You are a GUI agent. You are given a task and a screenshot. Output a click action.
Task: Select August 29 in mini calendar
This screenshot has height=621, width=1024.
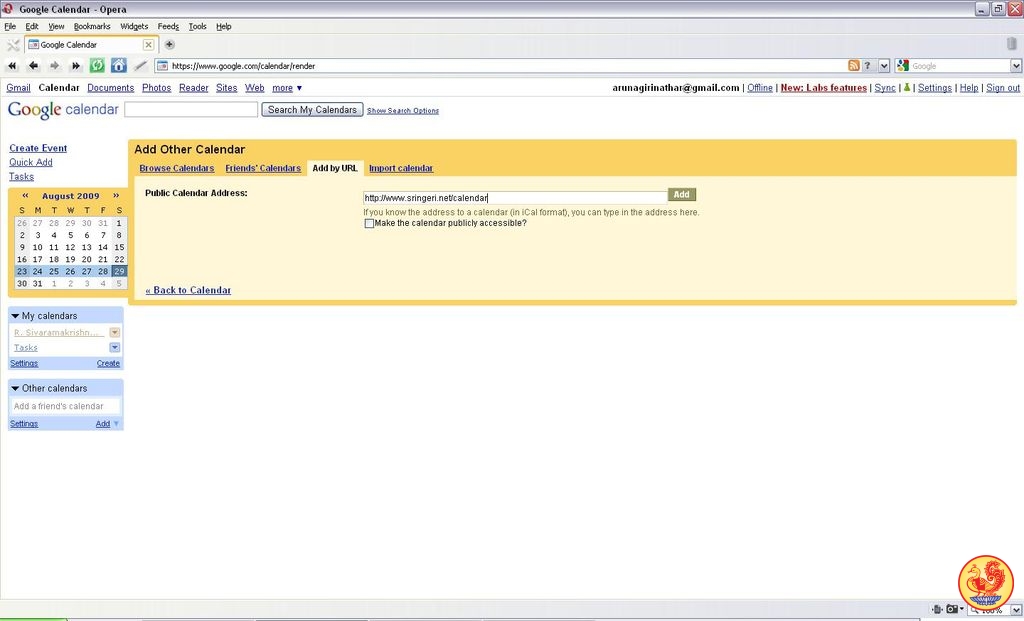coord(119,271)
